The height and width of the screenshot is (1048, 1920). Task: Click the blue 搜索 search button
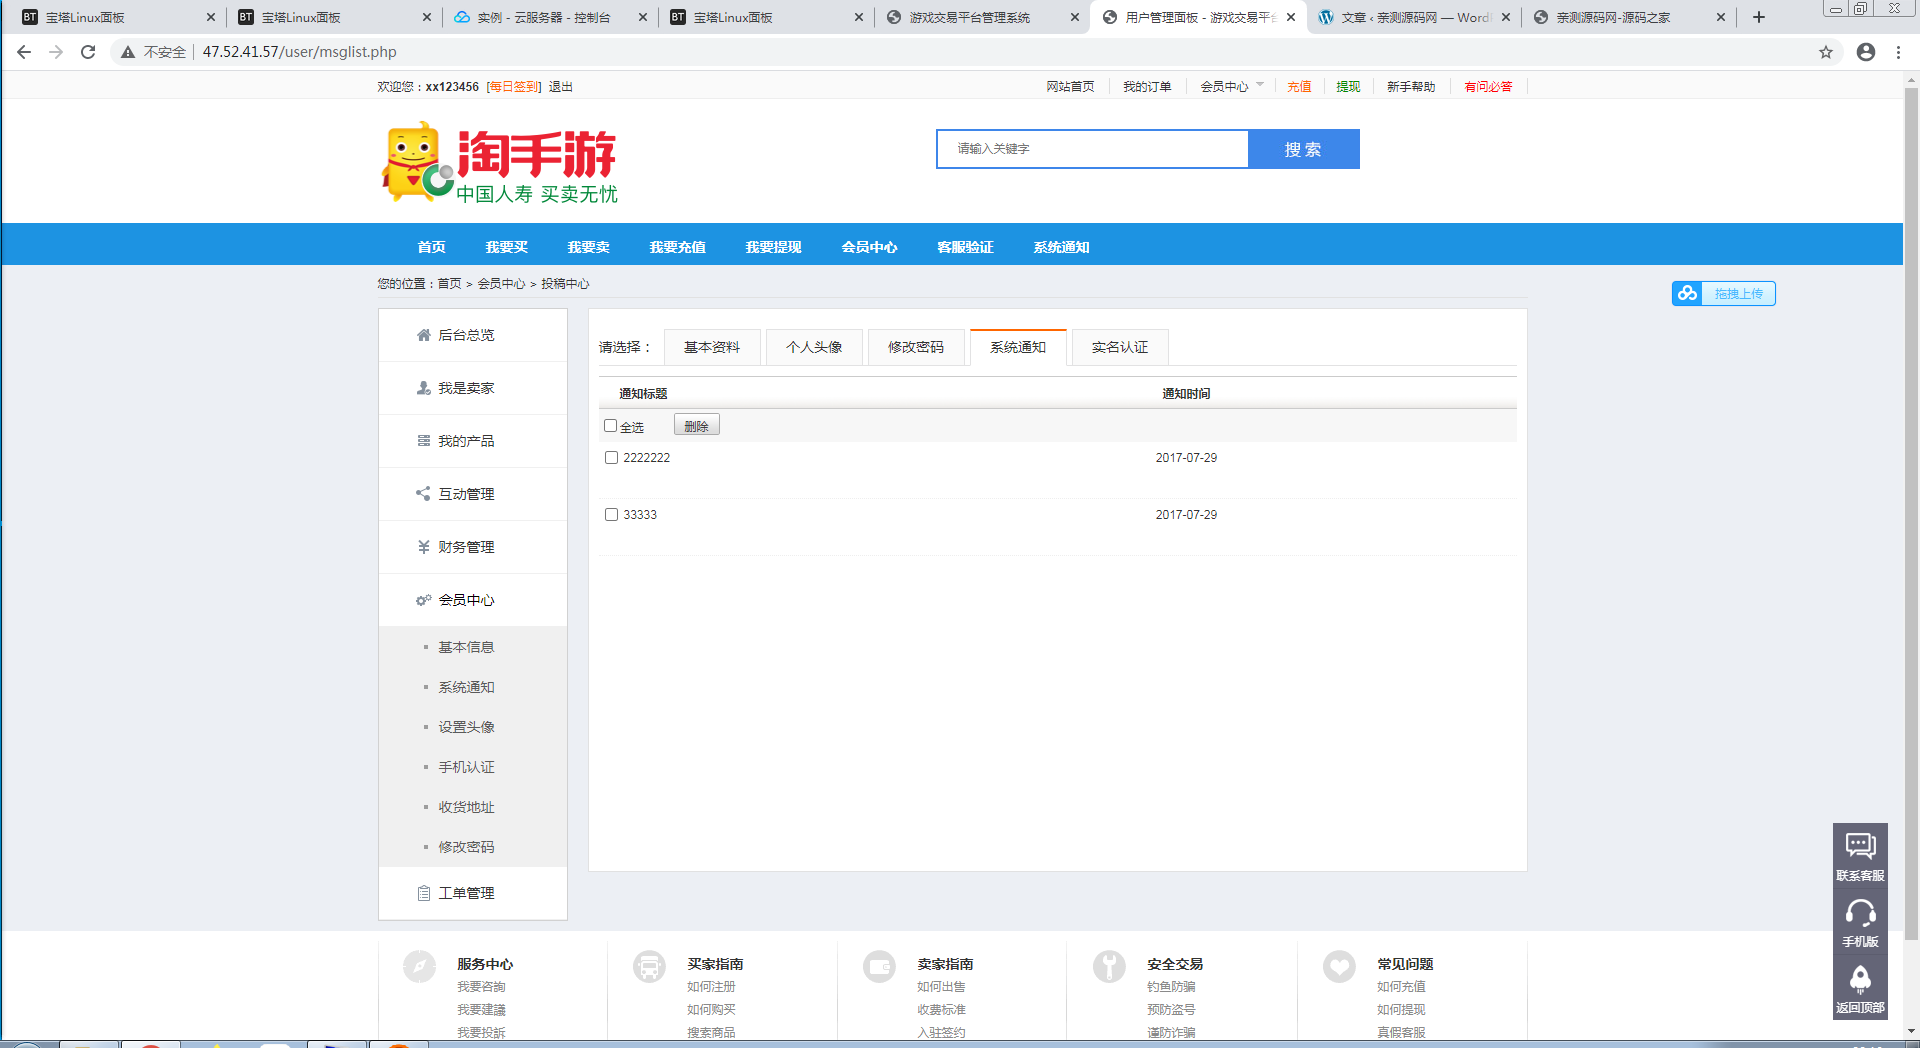(1303, 149)
